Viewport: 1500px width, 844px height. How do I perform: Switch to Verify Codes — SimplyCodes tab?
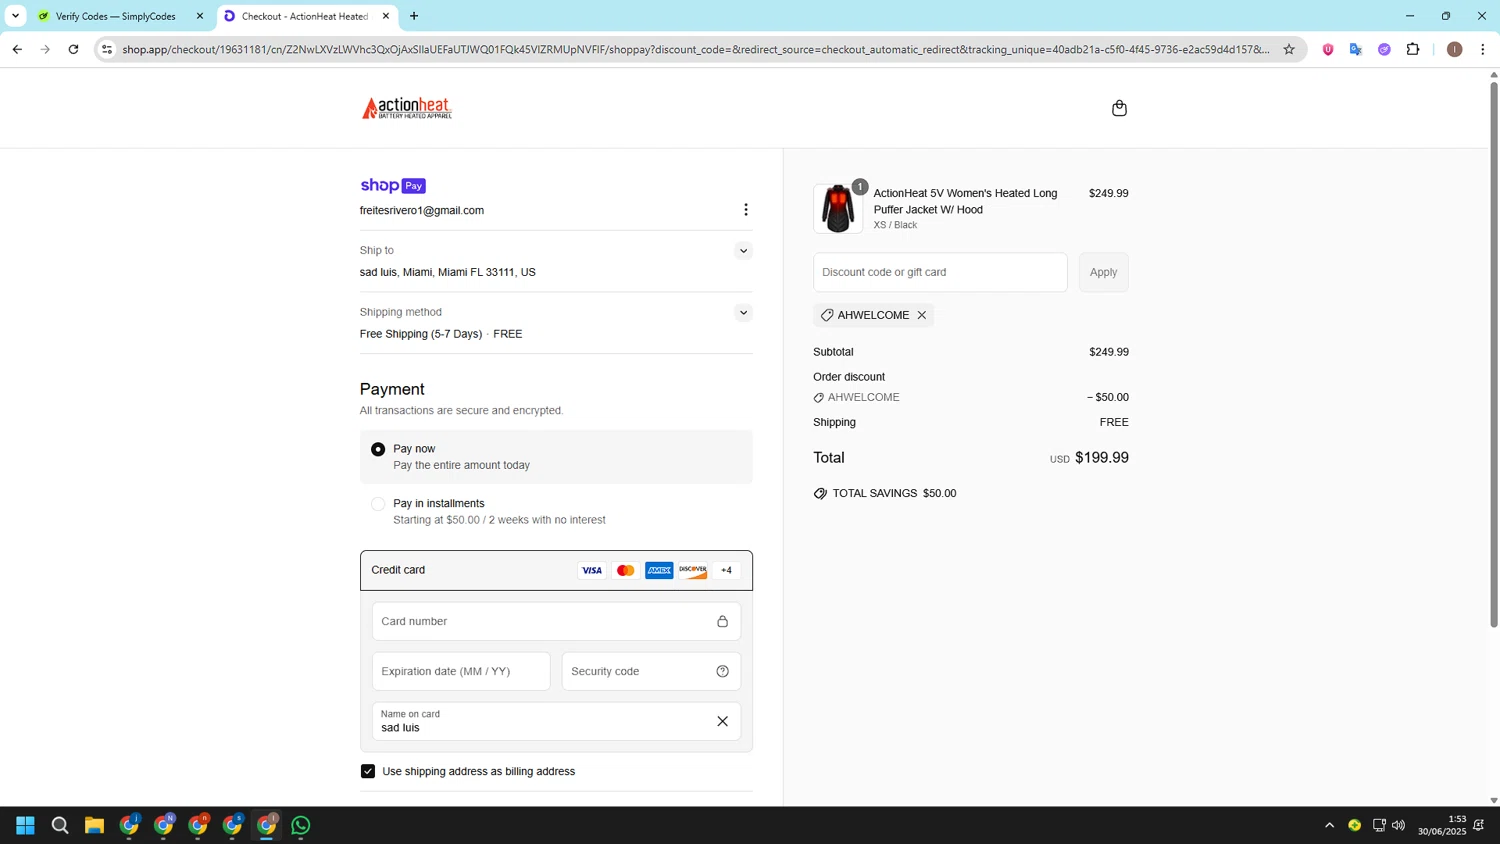click(x=120, y=16)
